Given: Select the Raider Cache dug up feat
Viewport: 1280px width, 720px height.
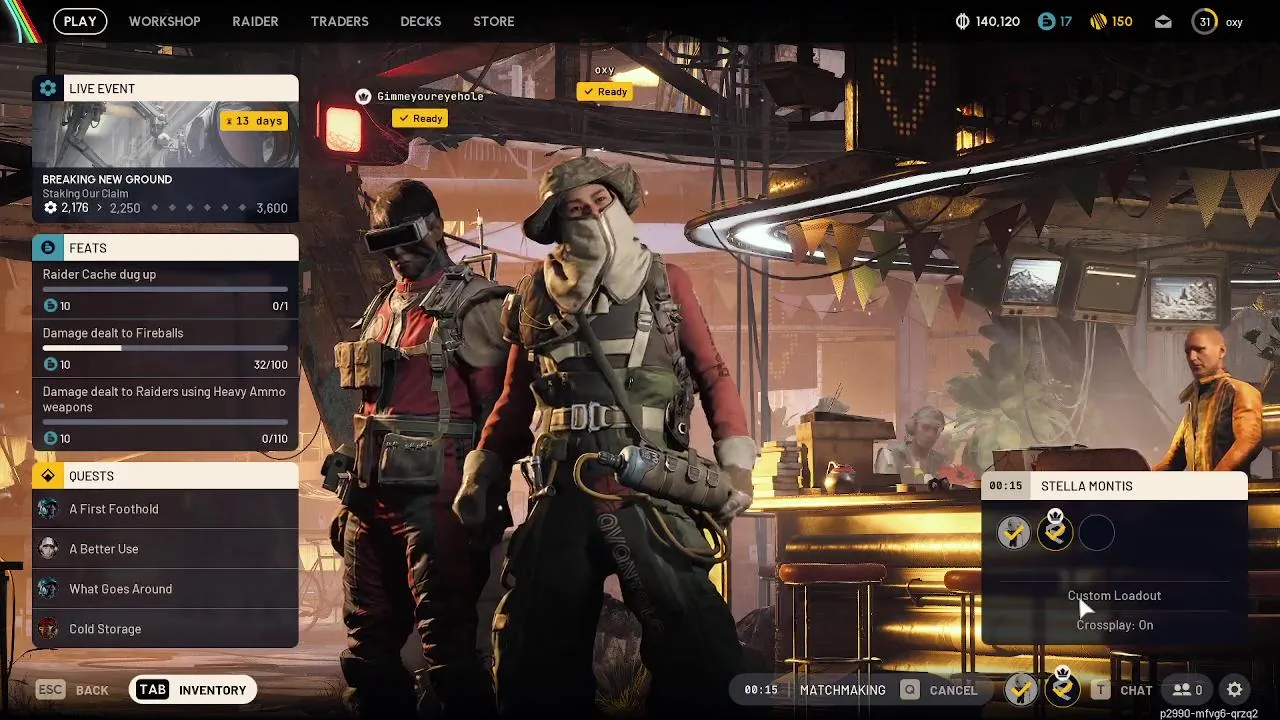Looking at the screenshot, I should pyautogui.click(x=165, y=290).
